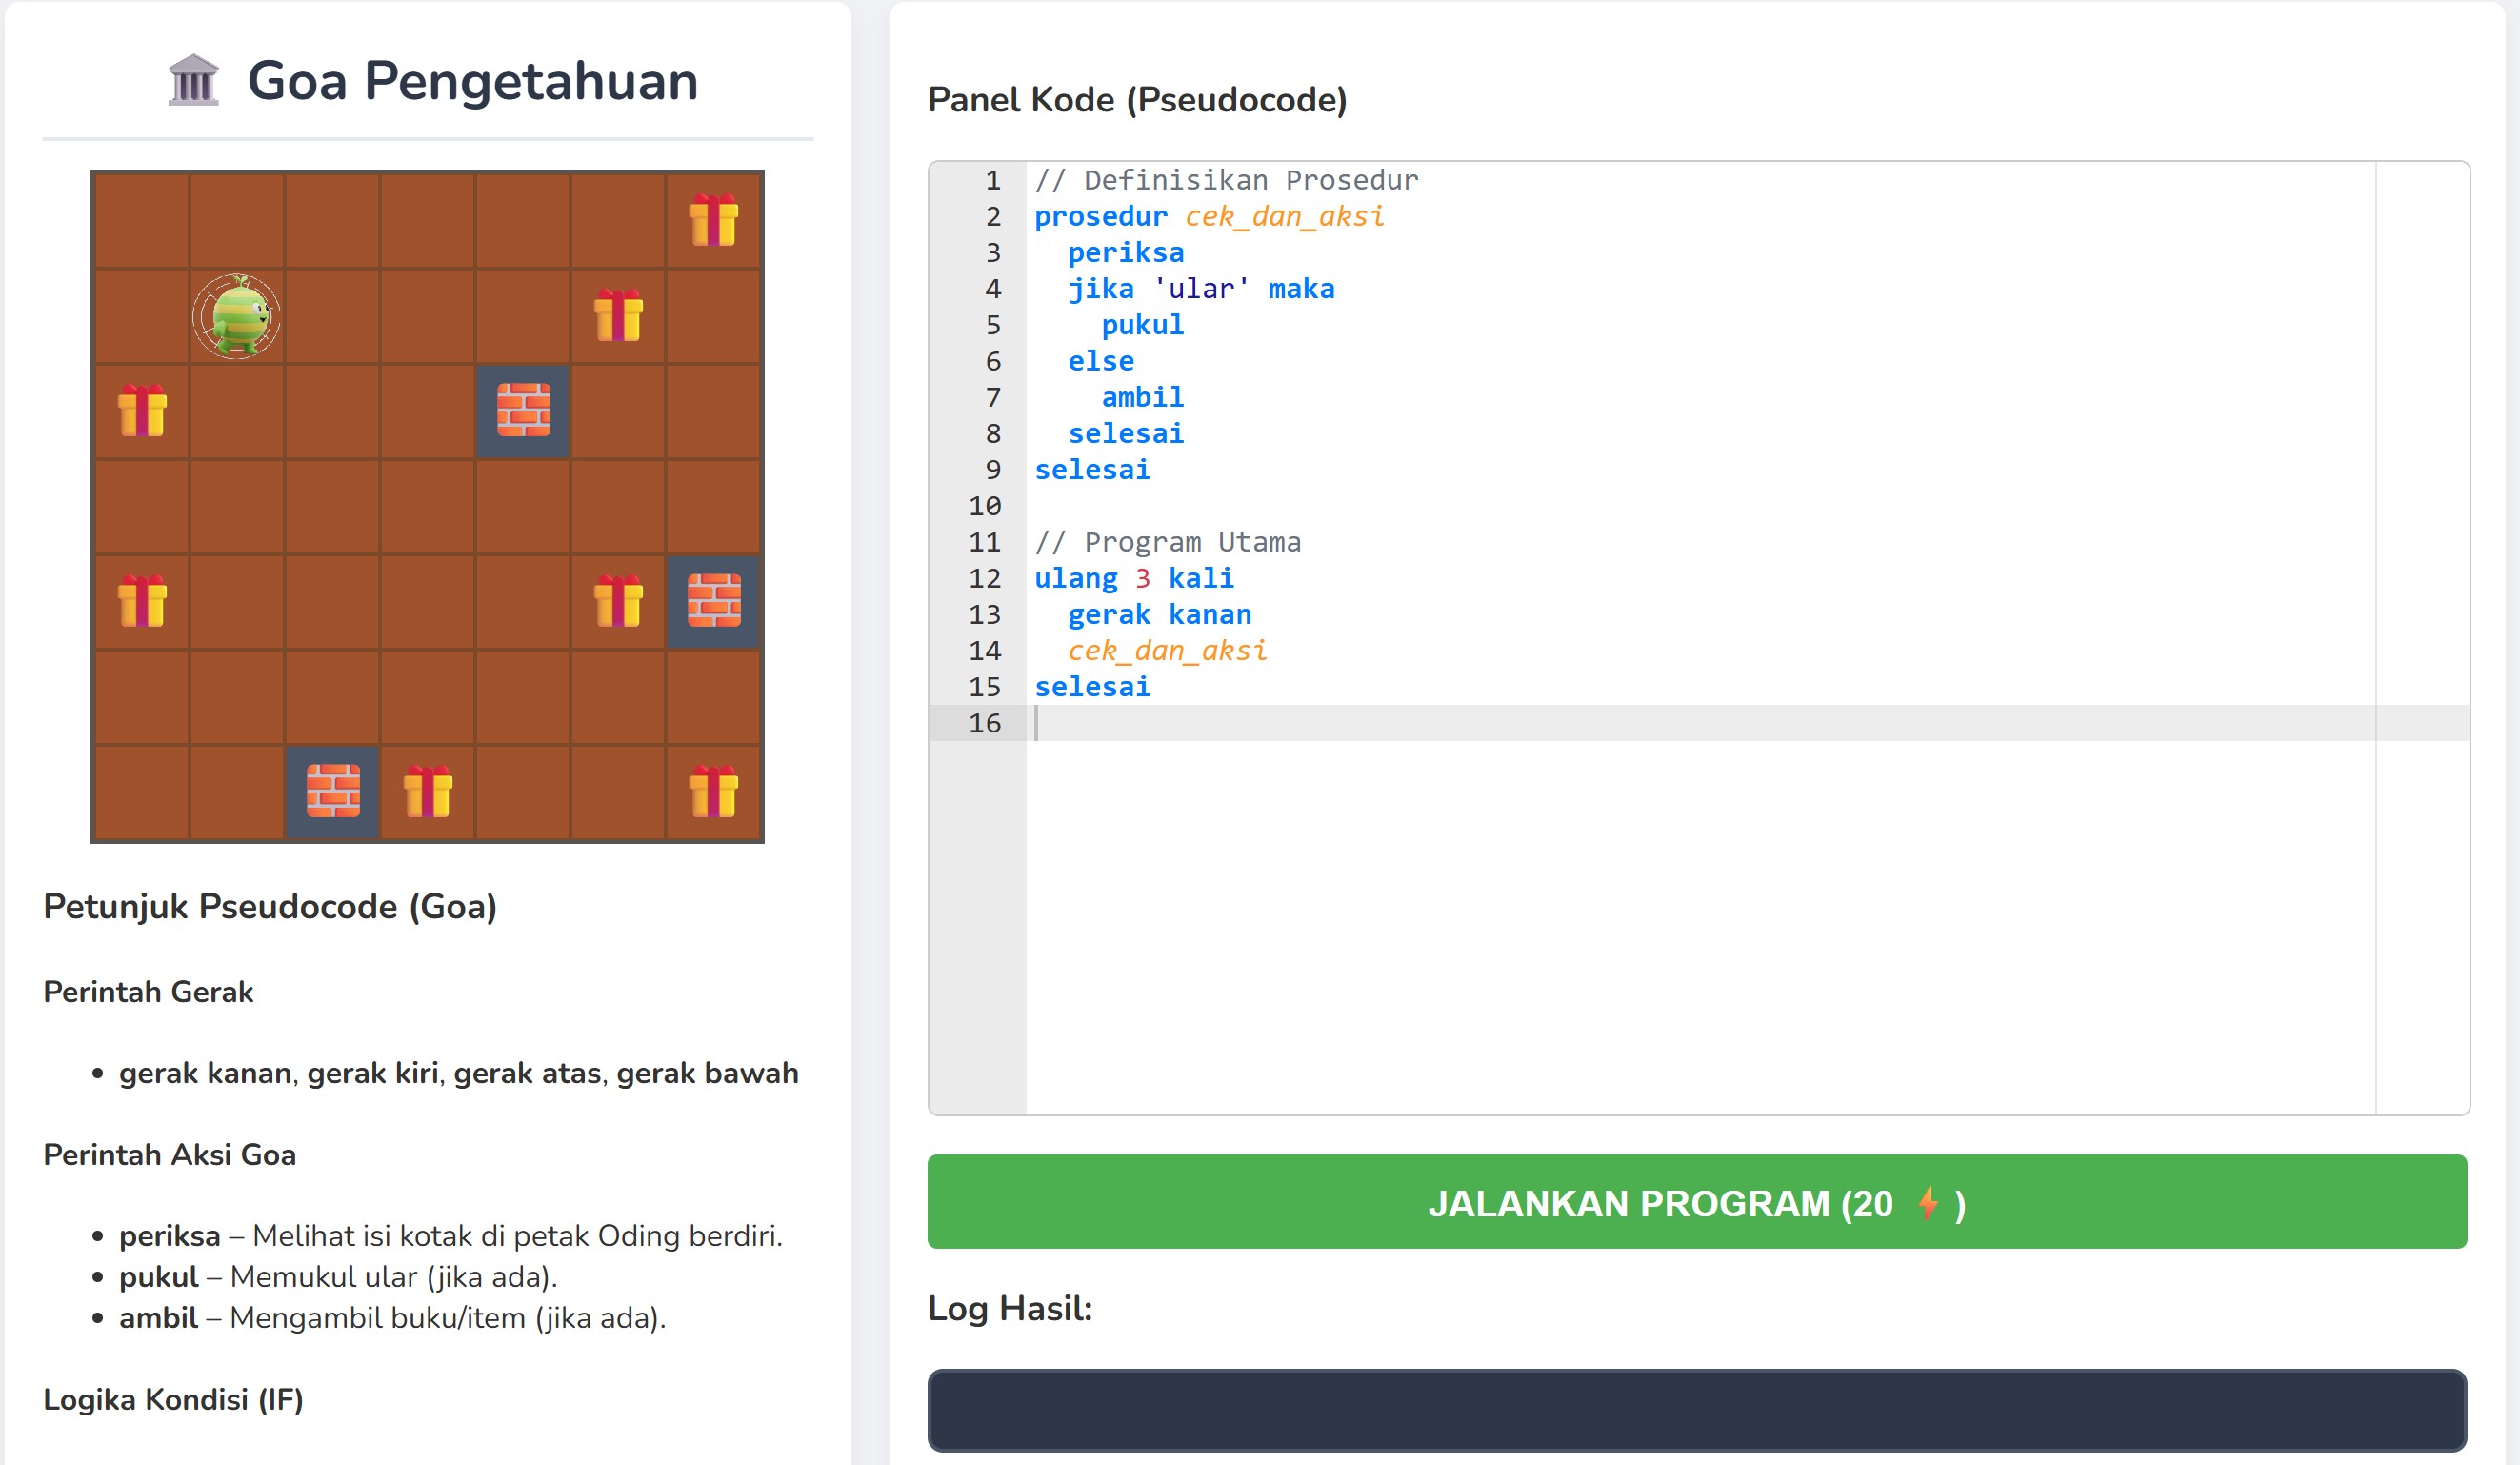2520x1465 pixels.
Task: Click the left gift in the third row
Action: pos(142,411)
